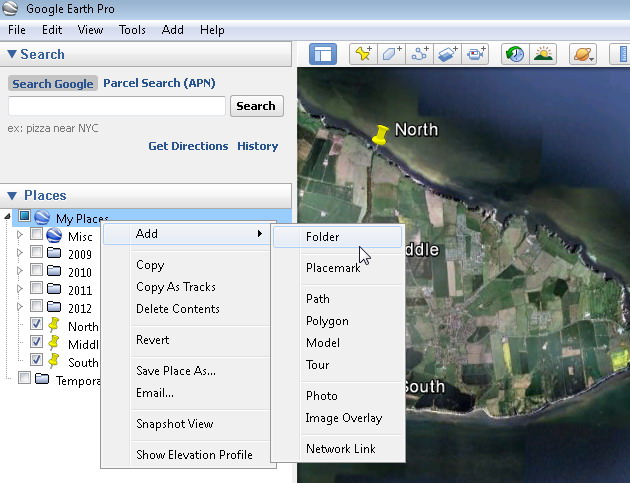Viewport: 630px width, 483px height.
Task: Check the Misc checkbox
Action: point(36,234)
